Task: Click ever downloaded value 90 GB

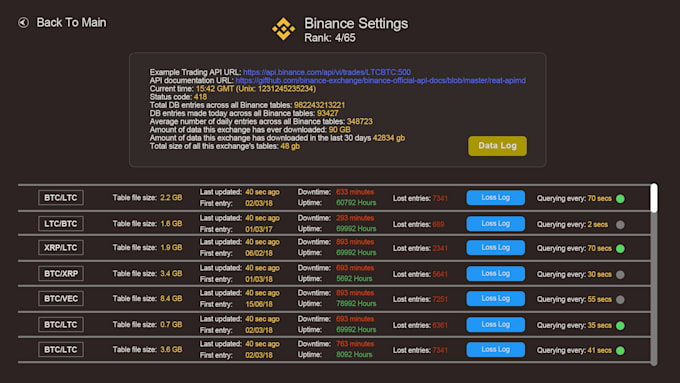Action: point(340,130)
